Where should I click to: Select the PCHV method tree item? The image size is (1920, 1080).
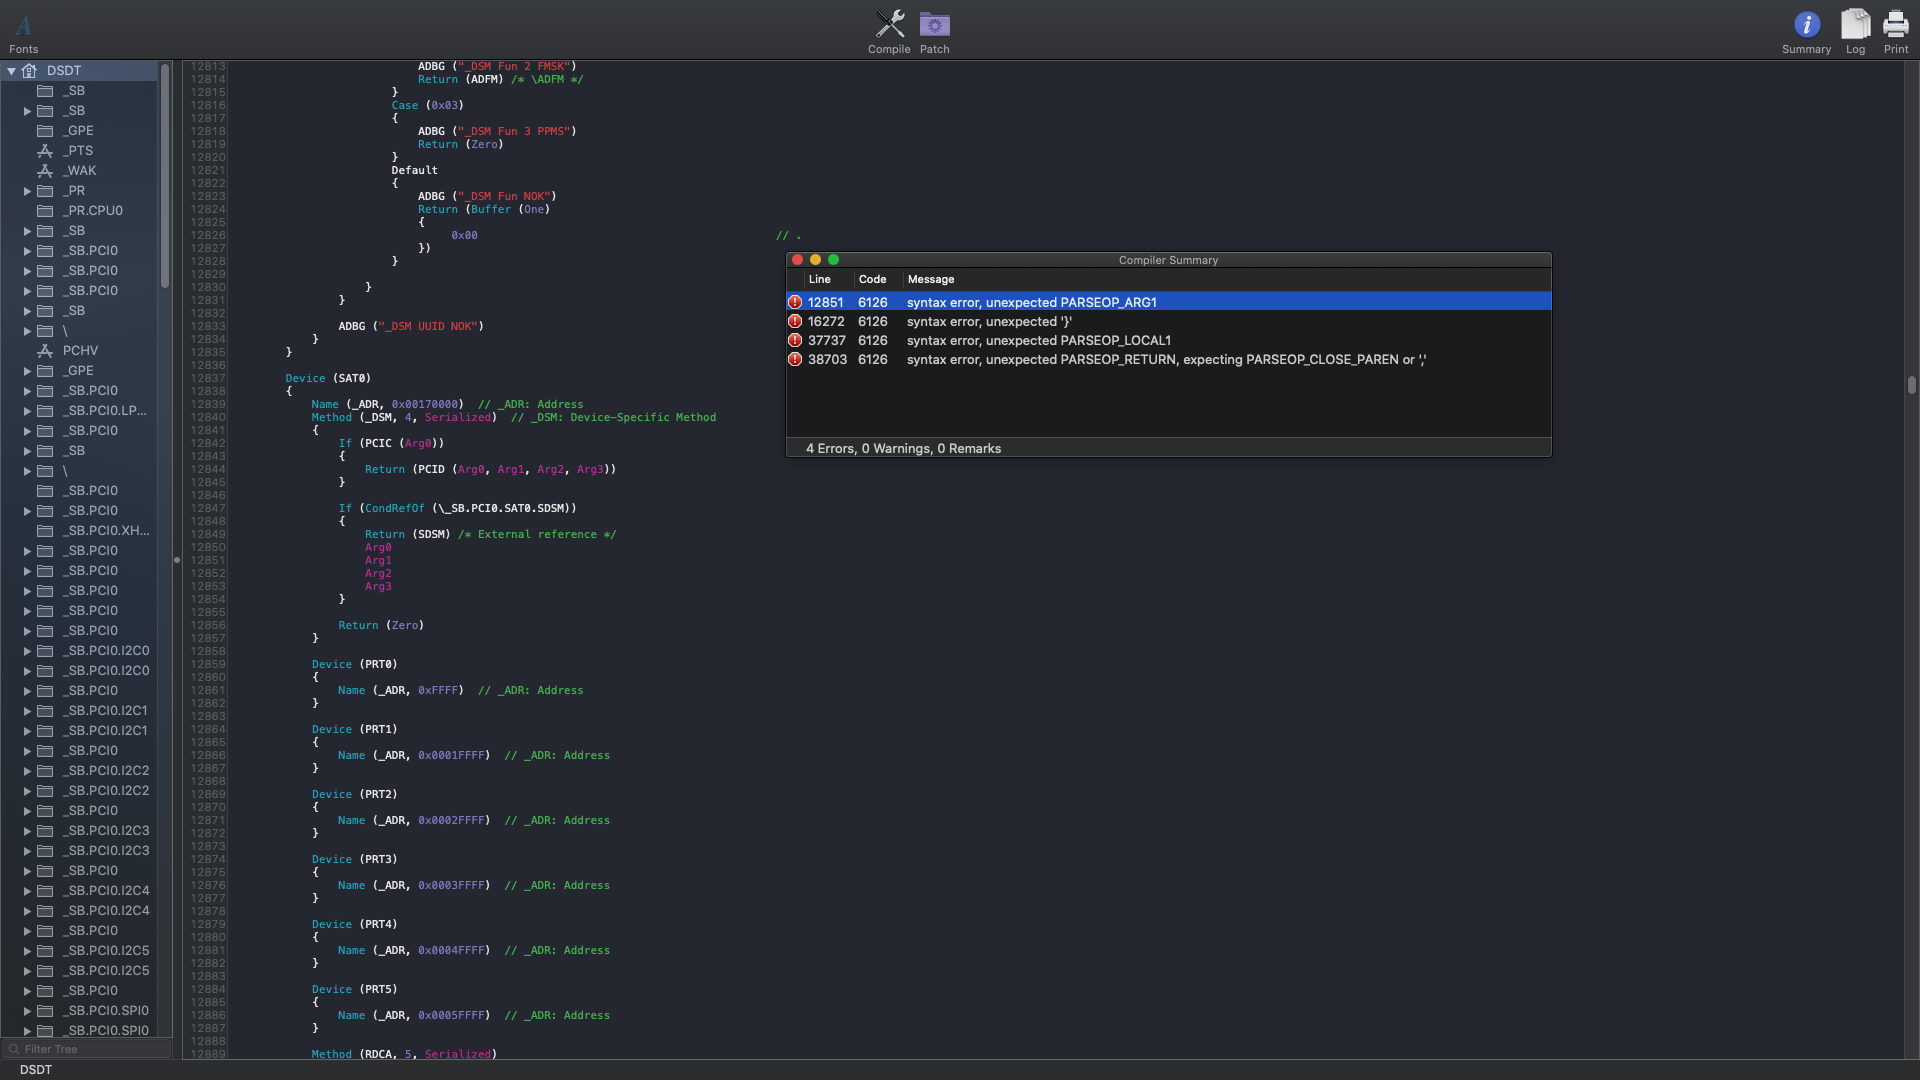click(x=80, y=351)
